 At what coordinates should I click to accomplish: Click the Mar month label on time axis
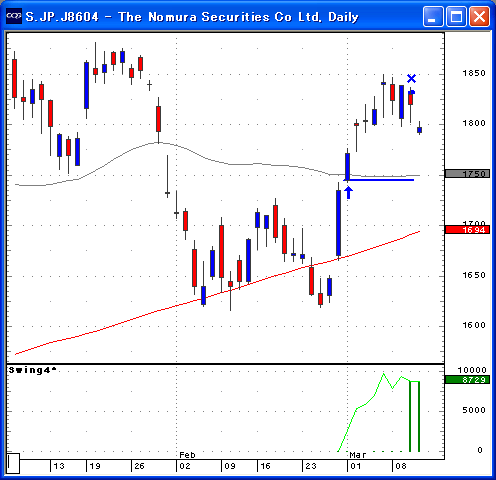click(358, 455)
